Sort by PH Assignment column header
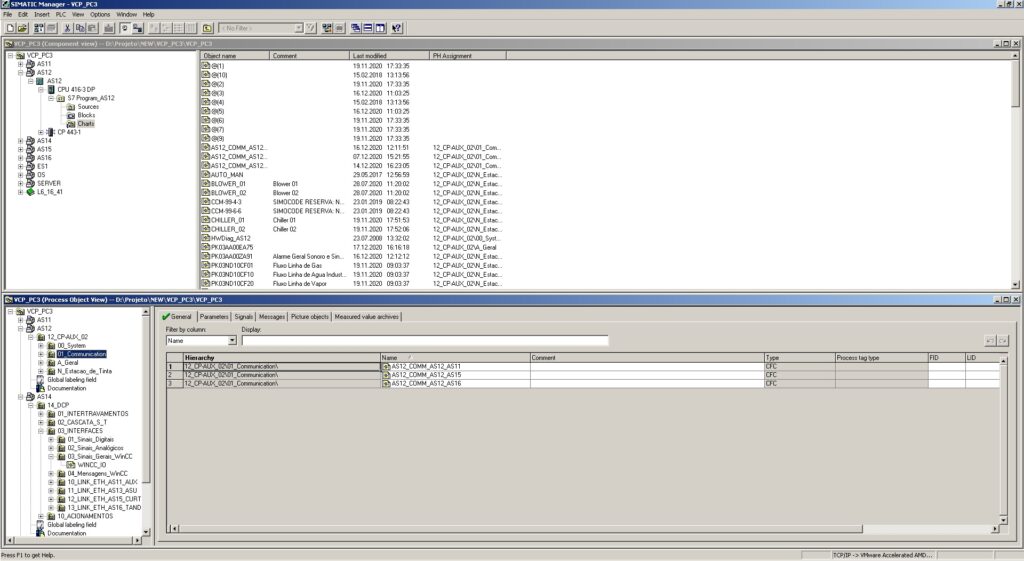1024x561 pixels. 468,56
